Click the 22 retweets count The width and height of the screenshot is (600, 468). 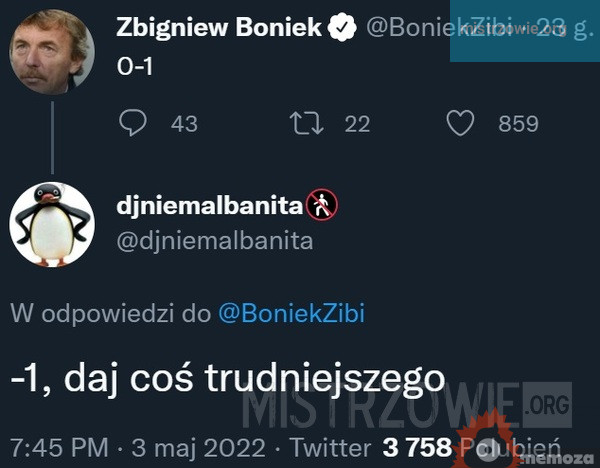pos(357,123)
